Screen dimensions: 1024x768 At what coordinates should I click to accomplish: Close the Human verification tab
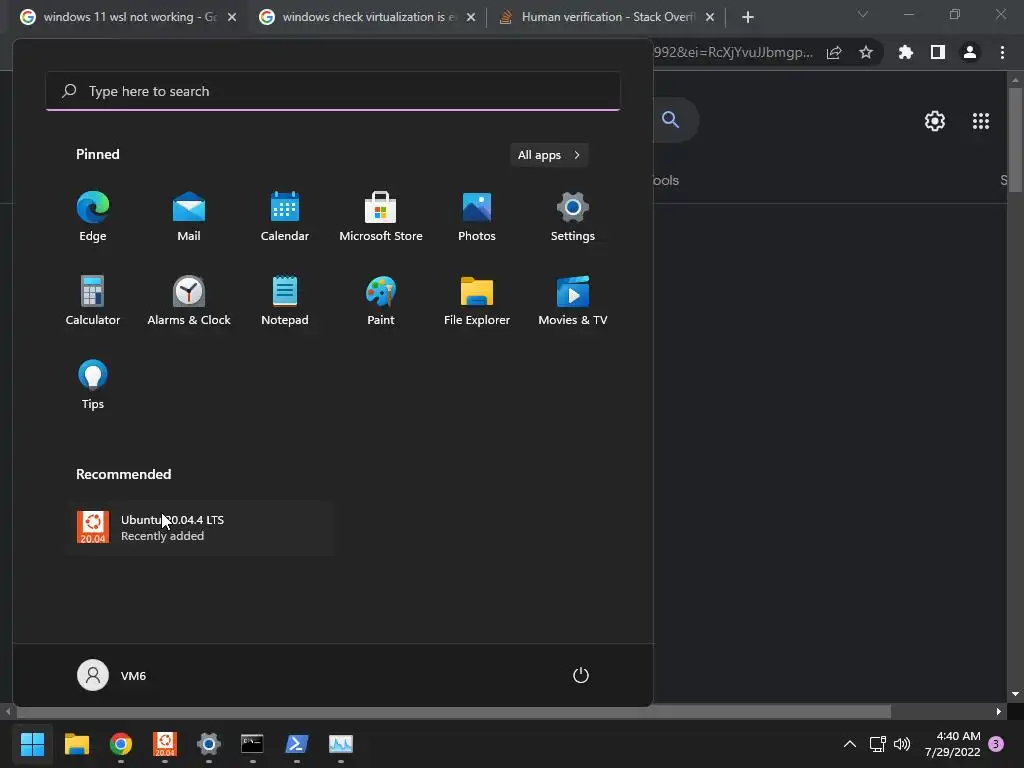click(x=710, y=18)
